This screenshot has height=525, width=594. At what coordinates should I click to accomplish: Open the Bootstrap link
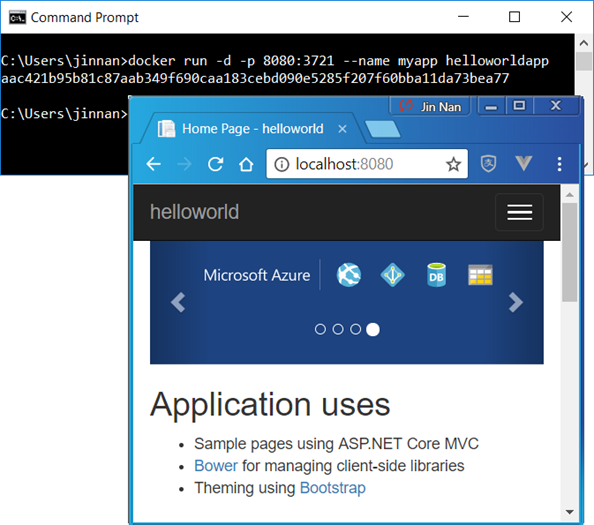[333, 488]
